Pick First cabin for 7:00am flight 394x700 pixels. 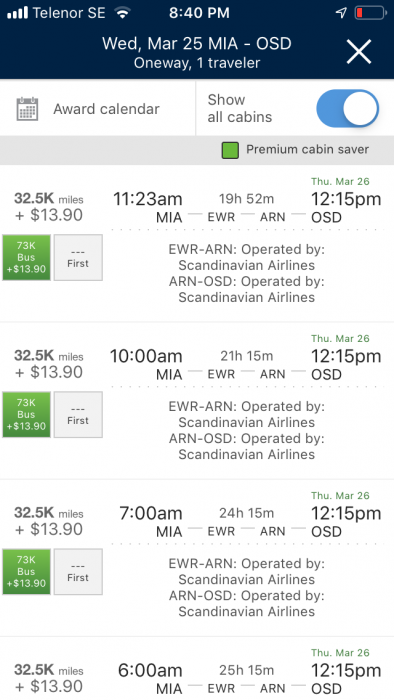click(x=78, y=572)
